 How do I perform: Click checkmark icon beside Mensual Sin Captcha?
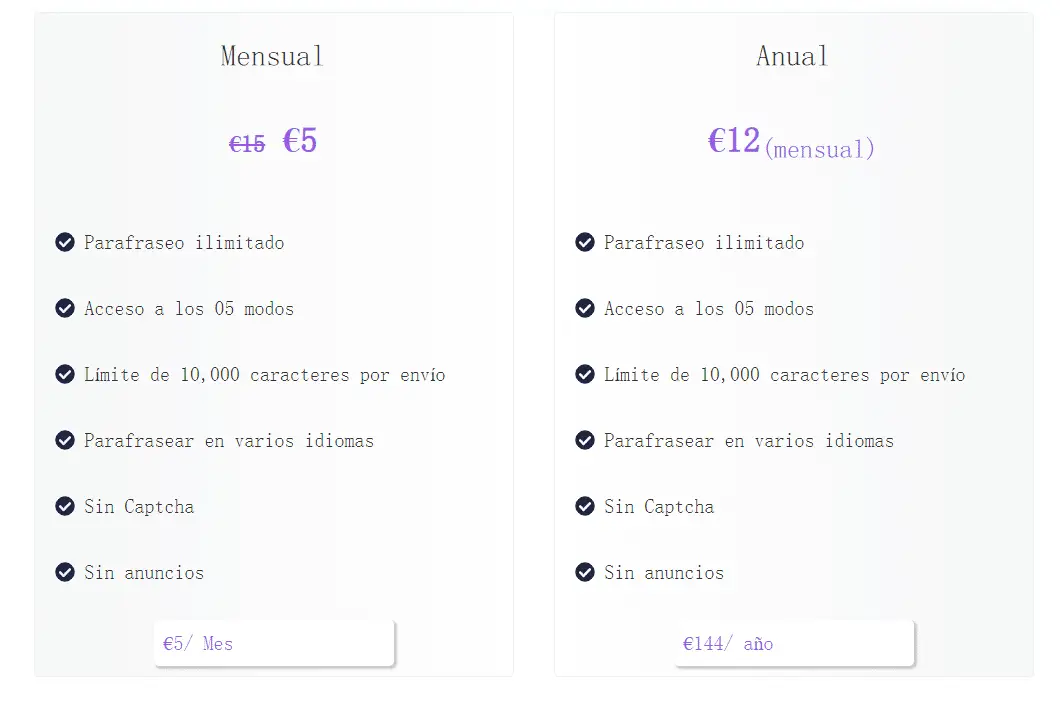(65, 506)
